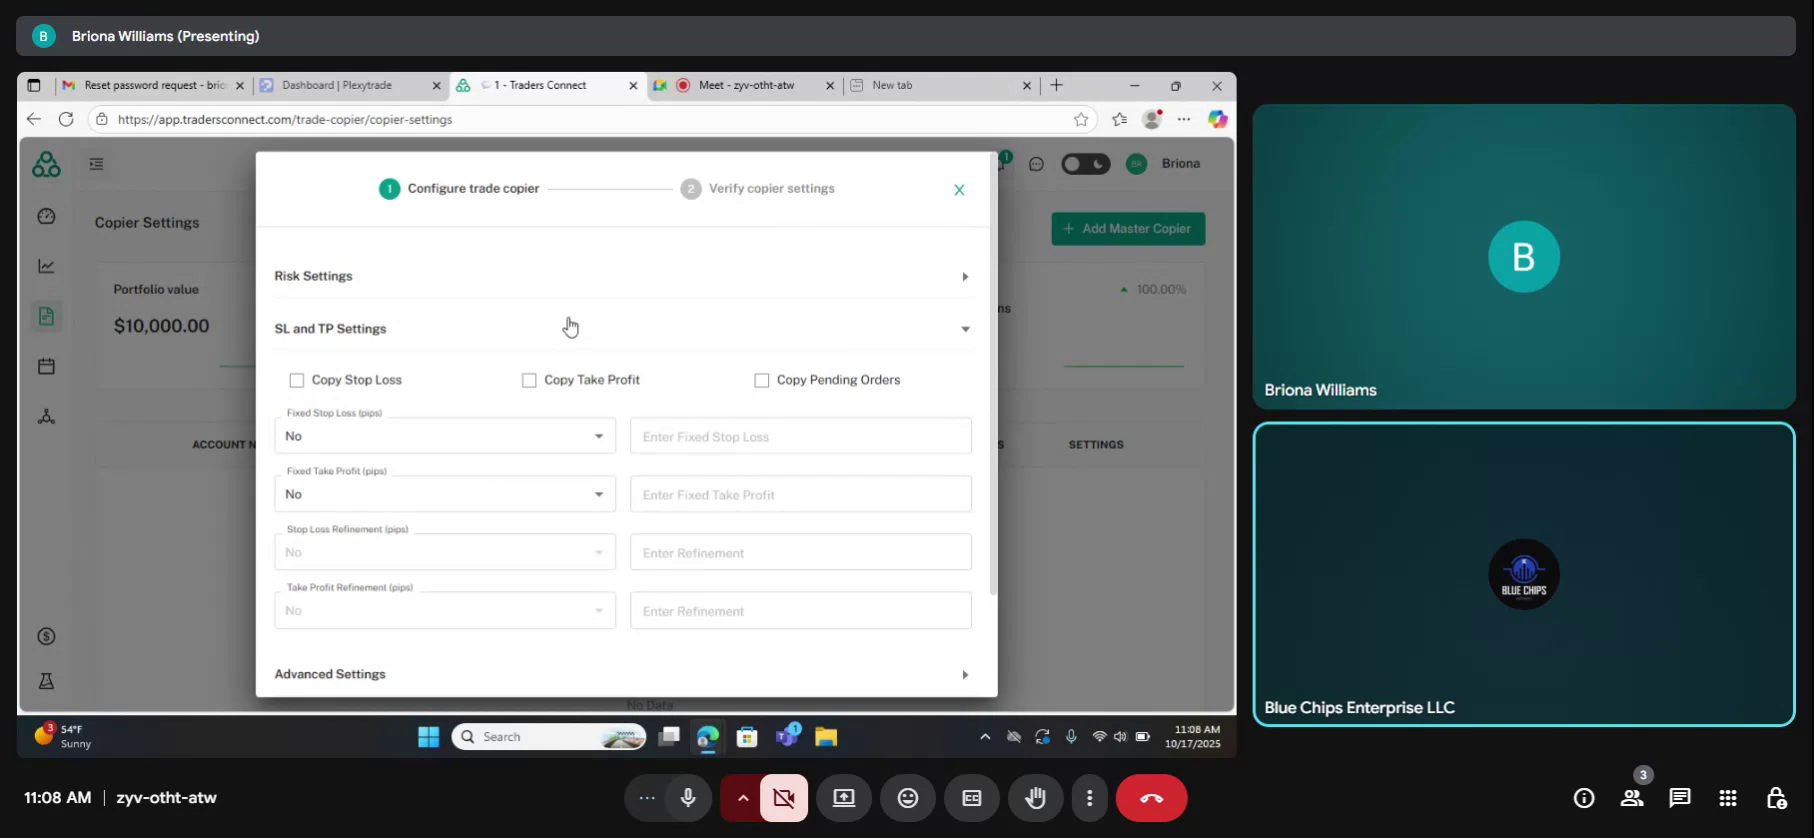This screenshot has width=1814, height=838.
Task: Turn on the camera in Meet
Action: (x=784, y=798)
